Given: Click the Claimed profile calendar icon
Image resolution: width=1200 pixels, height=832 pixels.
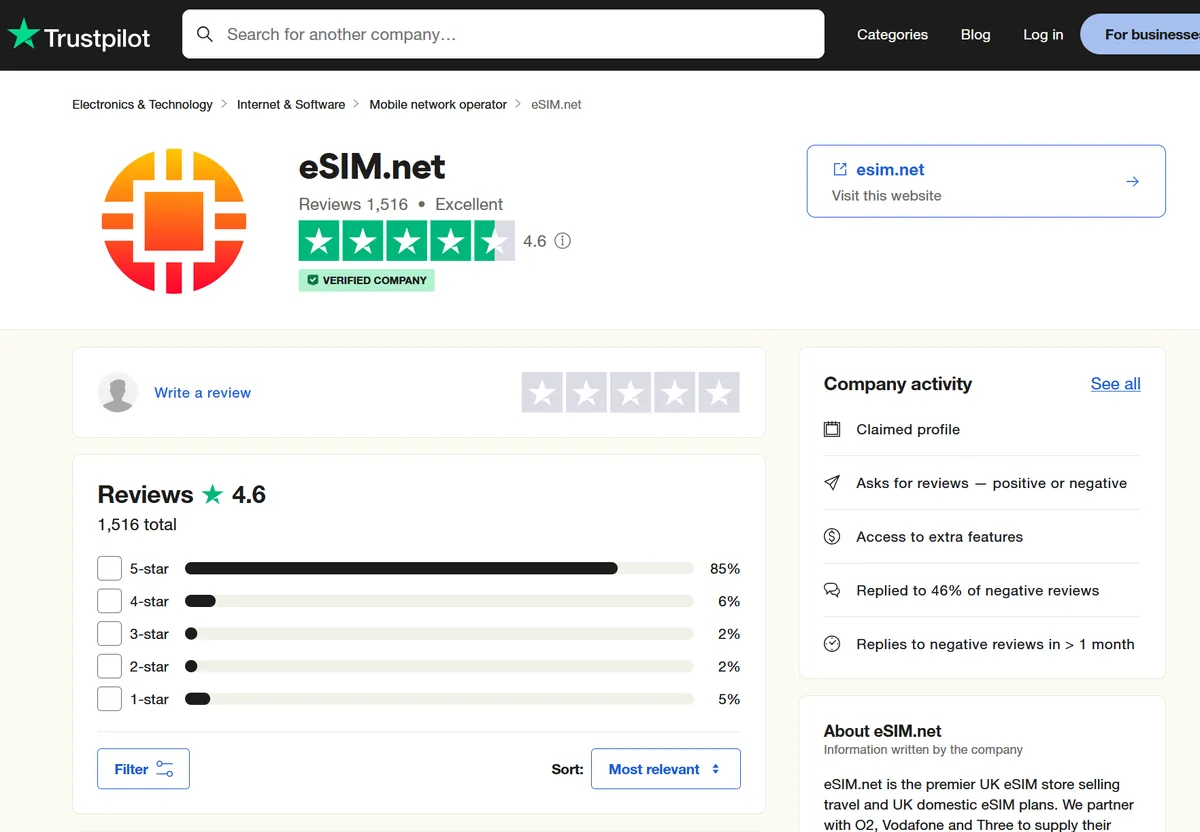Looking at the screenshot, I should click(x=832, y=429).
